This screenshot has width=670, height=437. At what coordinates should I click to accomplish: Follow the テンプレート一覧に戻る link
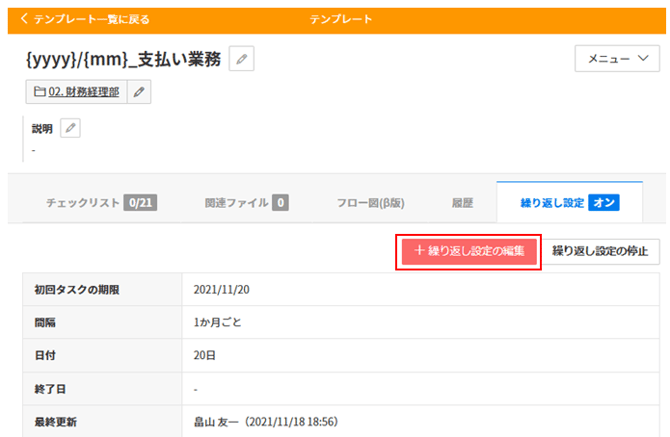point(91,19)
